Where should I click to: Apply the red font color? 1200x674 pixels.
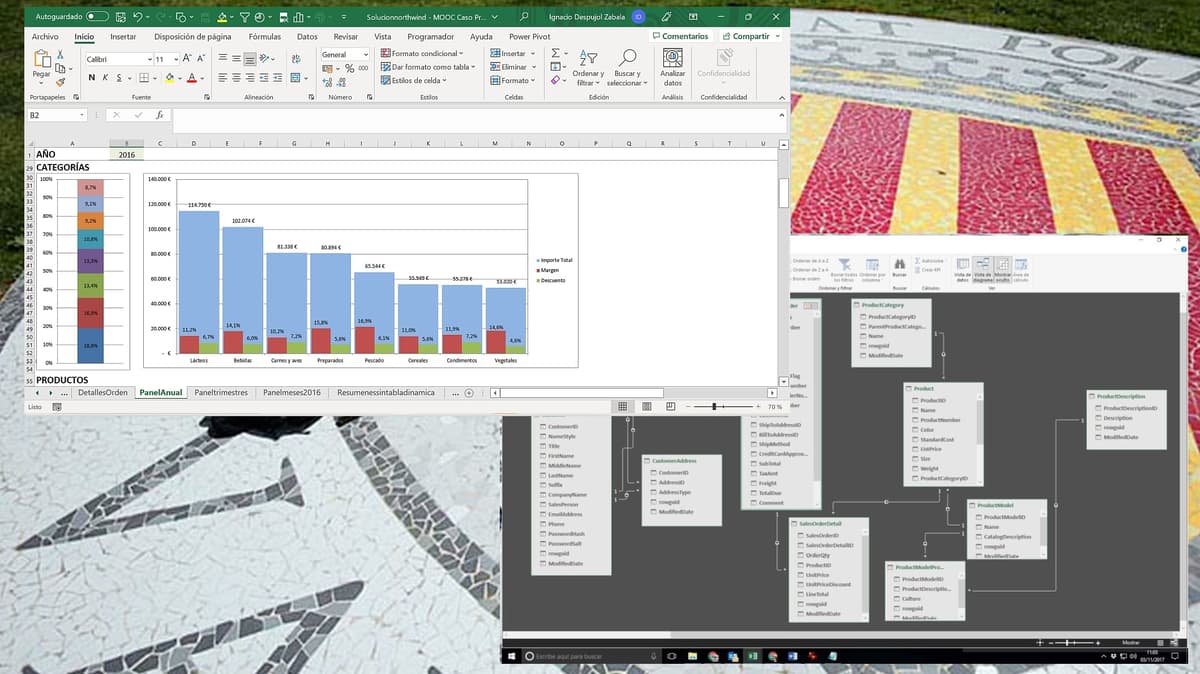(x=192, y=78)
